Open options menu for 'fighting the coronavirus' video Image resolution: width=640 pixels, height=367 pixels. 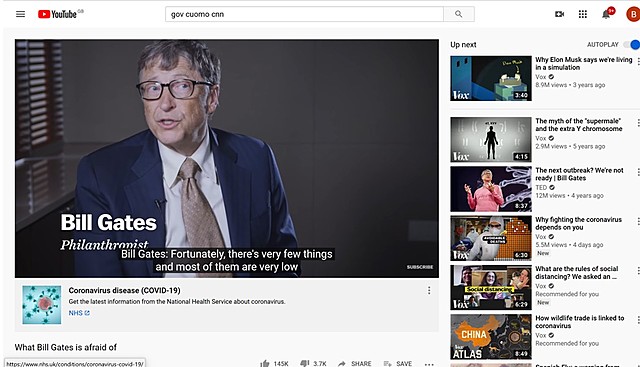638,222
